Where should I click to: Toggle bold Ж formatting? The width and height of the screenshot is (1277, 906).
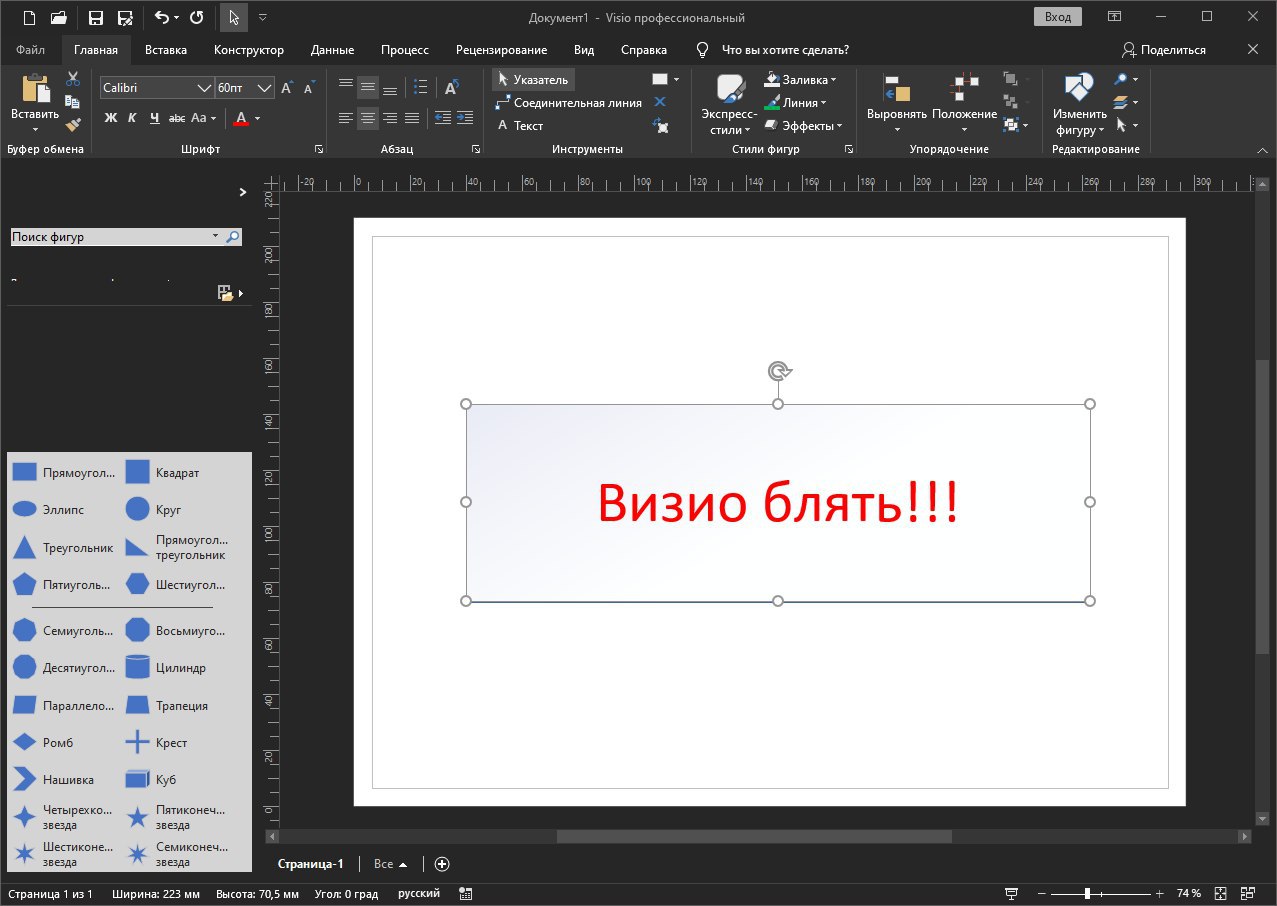(111, 118)
